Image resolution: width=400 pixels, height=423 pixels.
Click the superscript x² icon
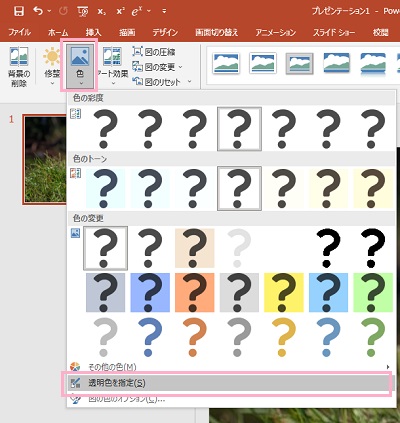(120, 11)
